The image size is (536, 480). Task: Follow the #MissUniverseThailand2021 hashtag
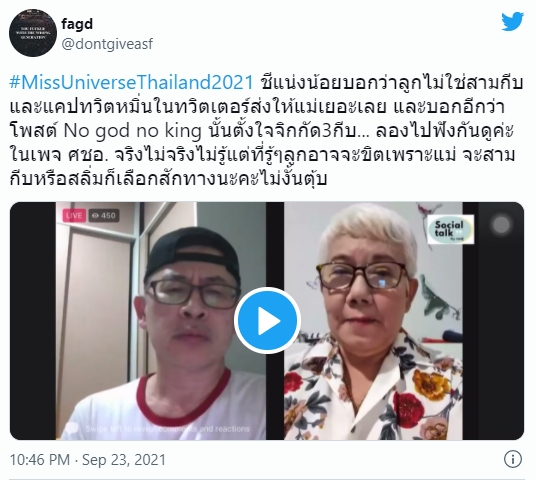click(x=132, y=83)
